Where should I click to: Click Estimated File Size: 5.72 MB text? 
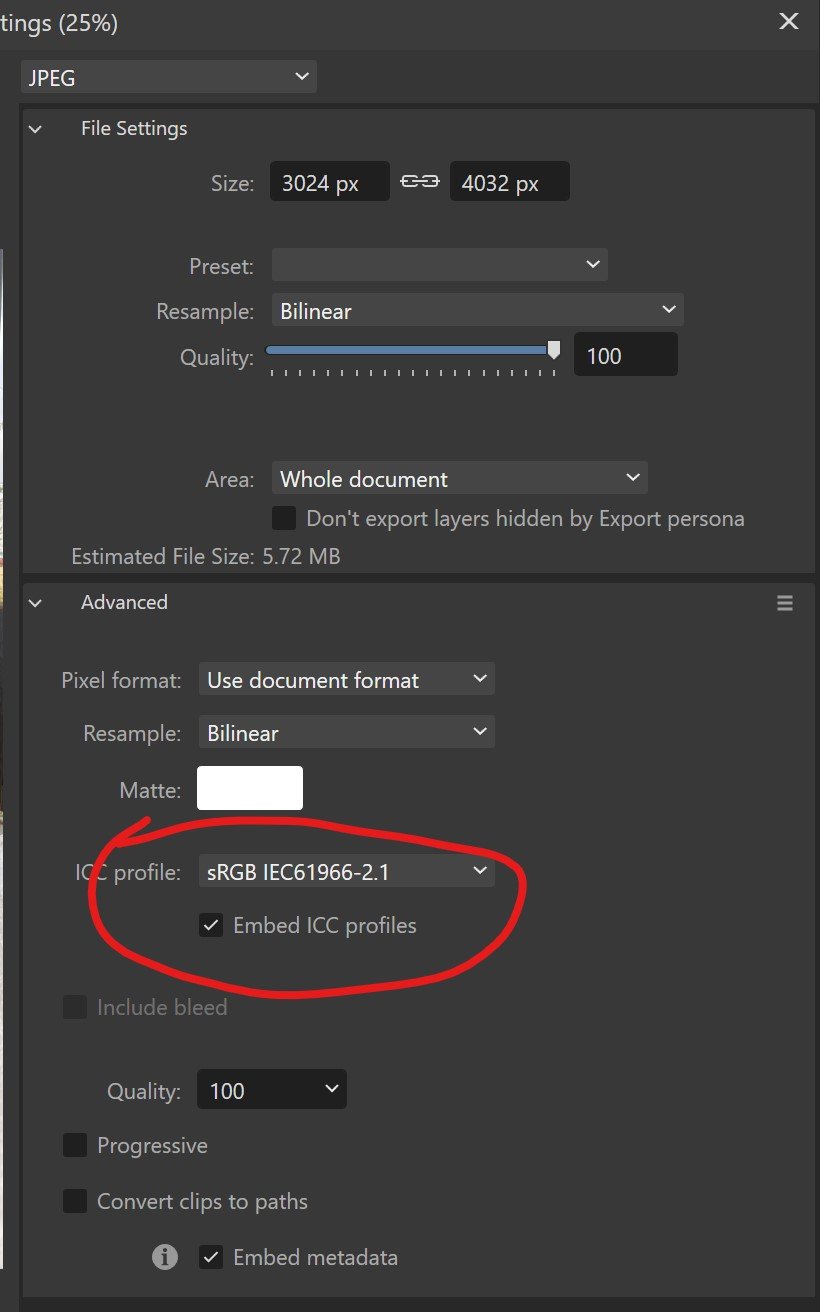(206, 556)
